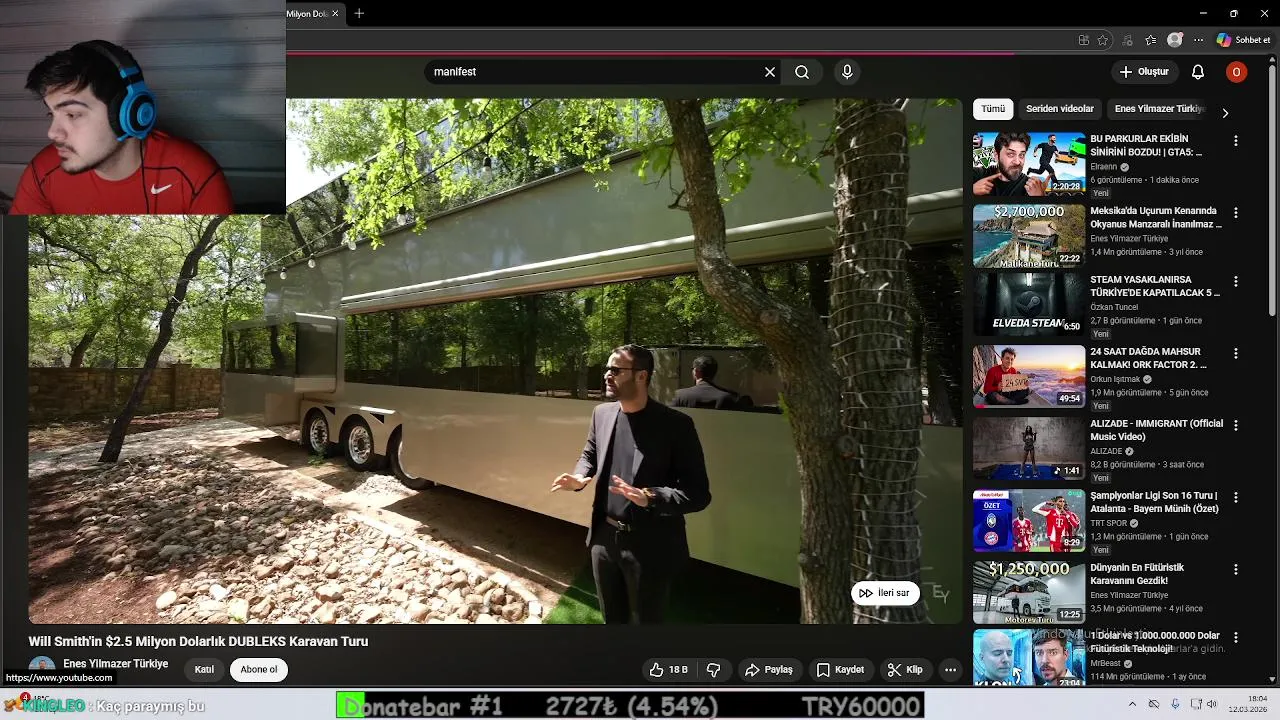Click the Orkun Işıtmak channel name
The width and height of the screenshot is (1280, 720).
1115,380
